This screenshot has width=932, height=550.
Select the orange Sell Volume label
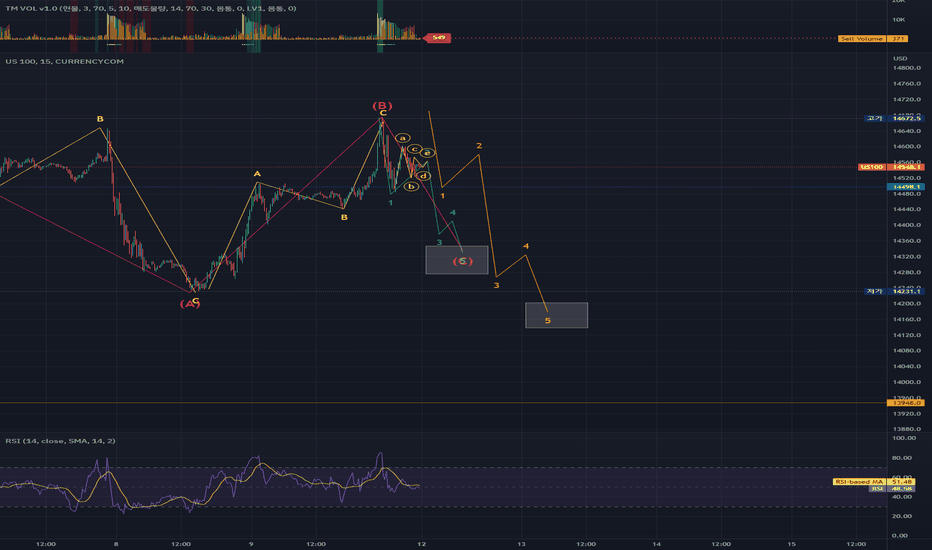[x=862, y=39]
